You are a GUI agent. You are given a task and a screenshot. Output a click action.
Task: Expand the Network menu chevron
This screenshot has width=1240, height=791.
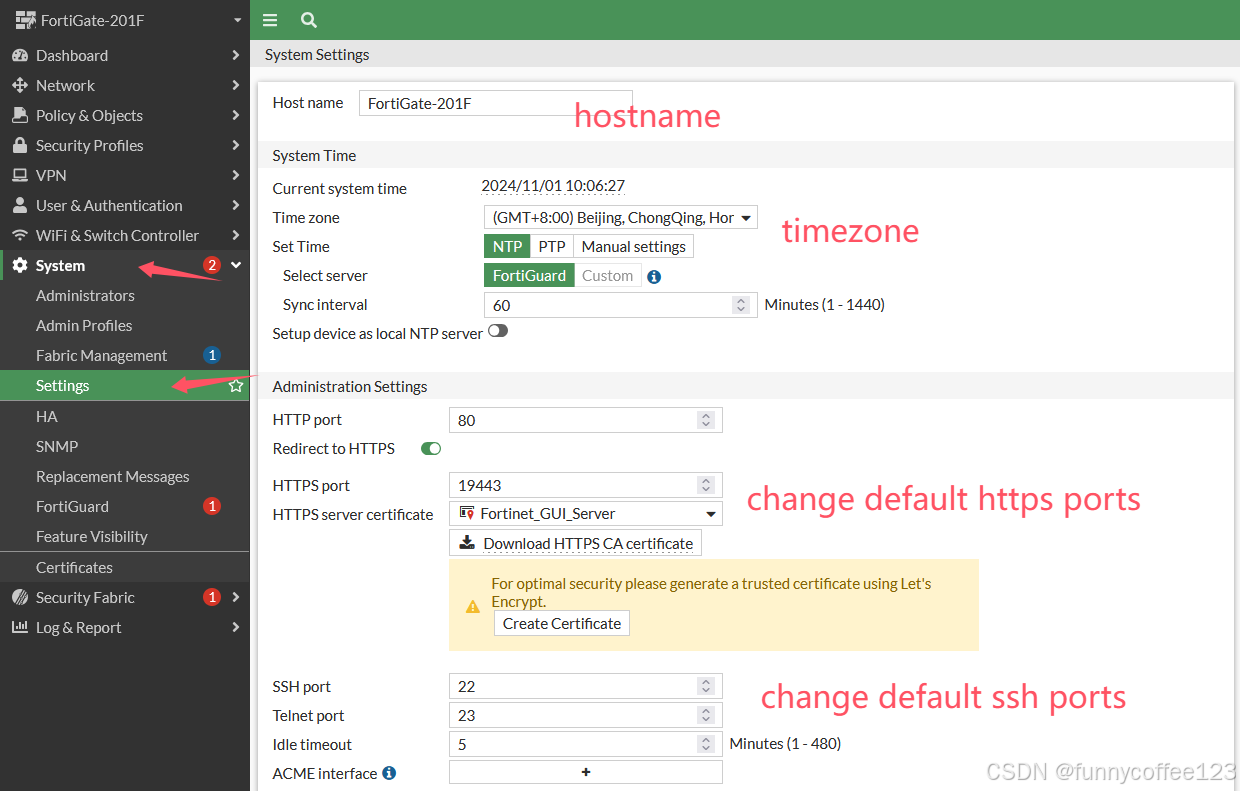point(236,85)
